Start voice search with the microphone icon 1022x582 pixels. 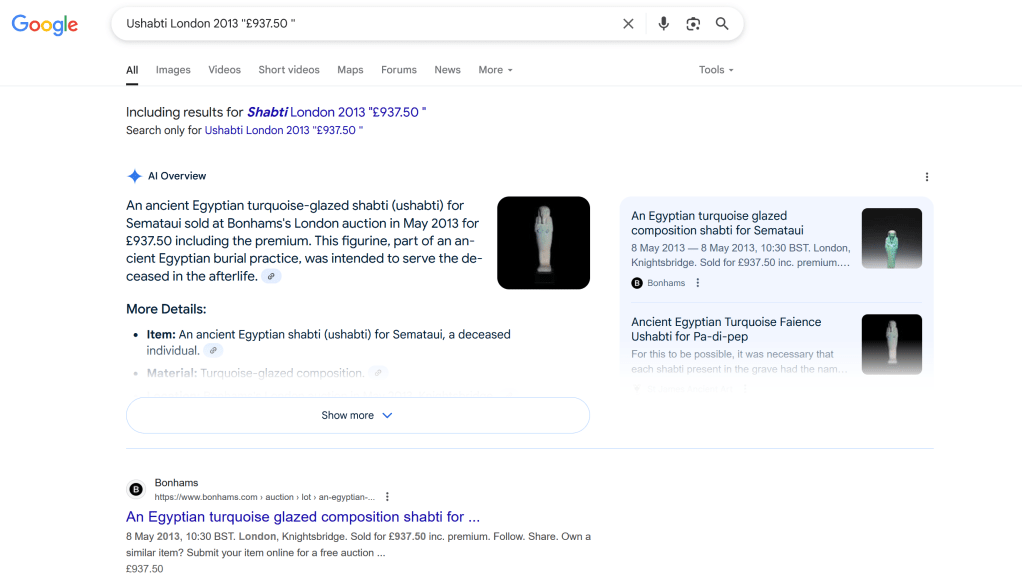pos(663,24)
